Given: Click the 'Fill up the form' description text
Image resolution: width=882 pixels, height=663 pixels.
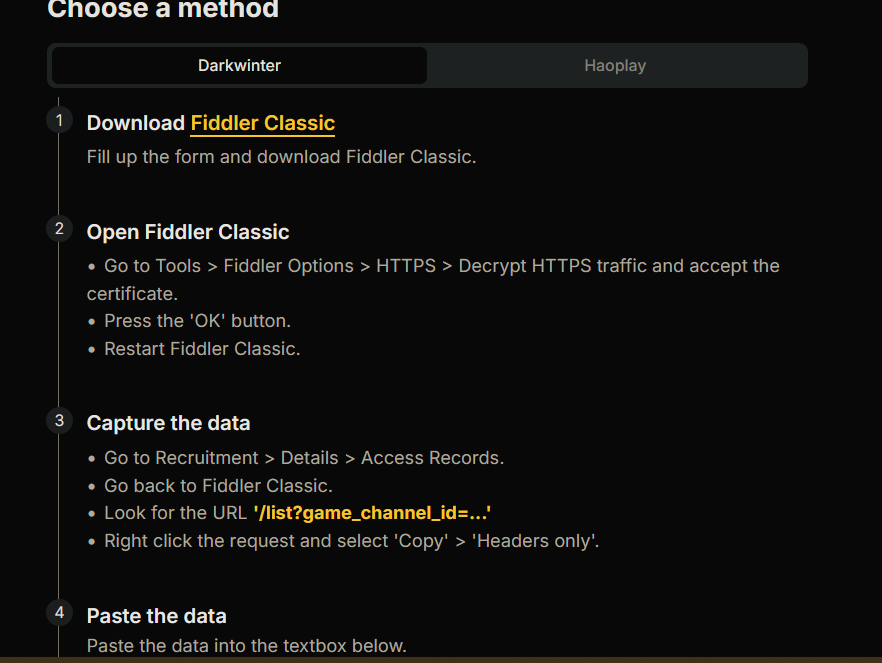Looking at the screenshot, I should [x=281, y=157].
